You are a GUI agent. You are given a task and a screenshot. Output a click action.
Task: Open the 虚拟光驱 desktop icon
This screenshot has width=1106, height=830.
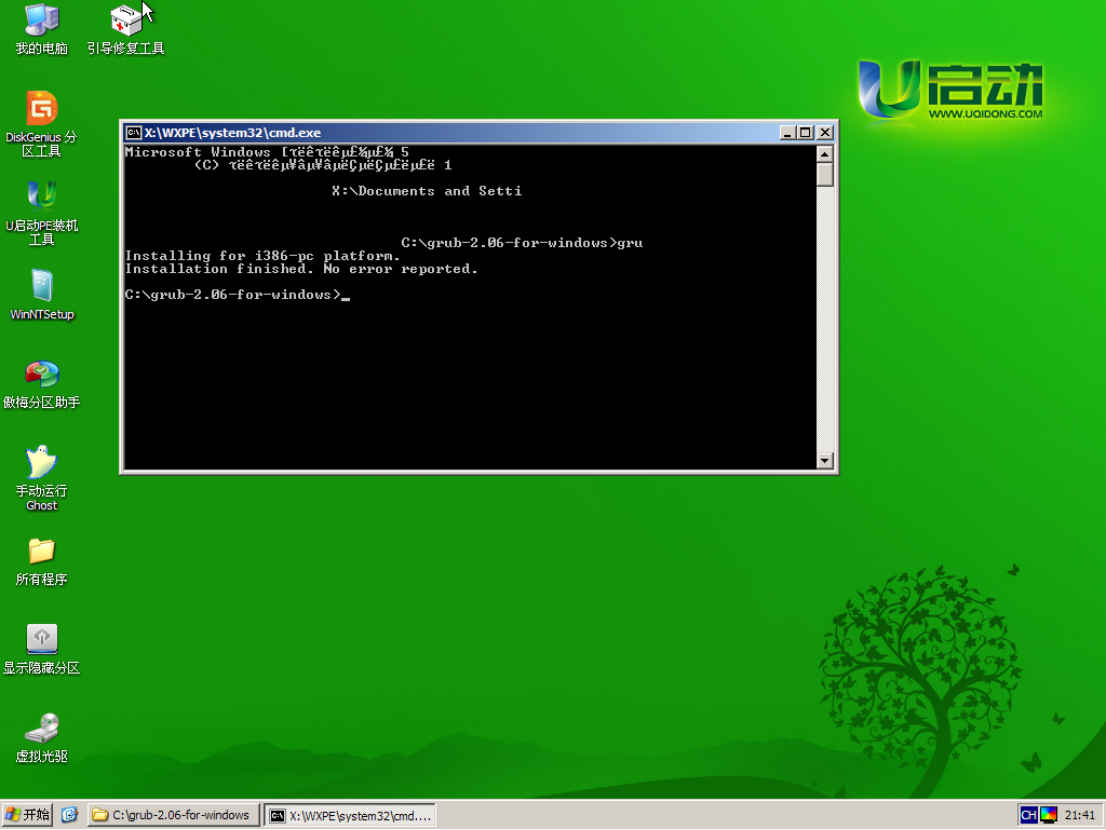point(42,738)
